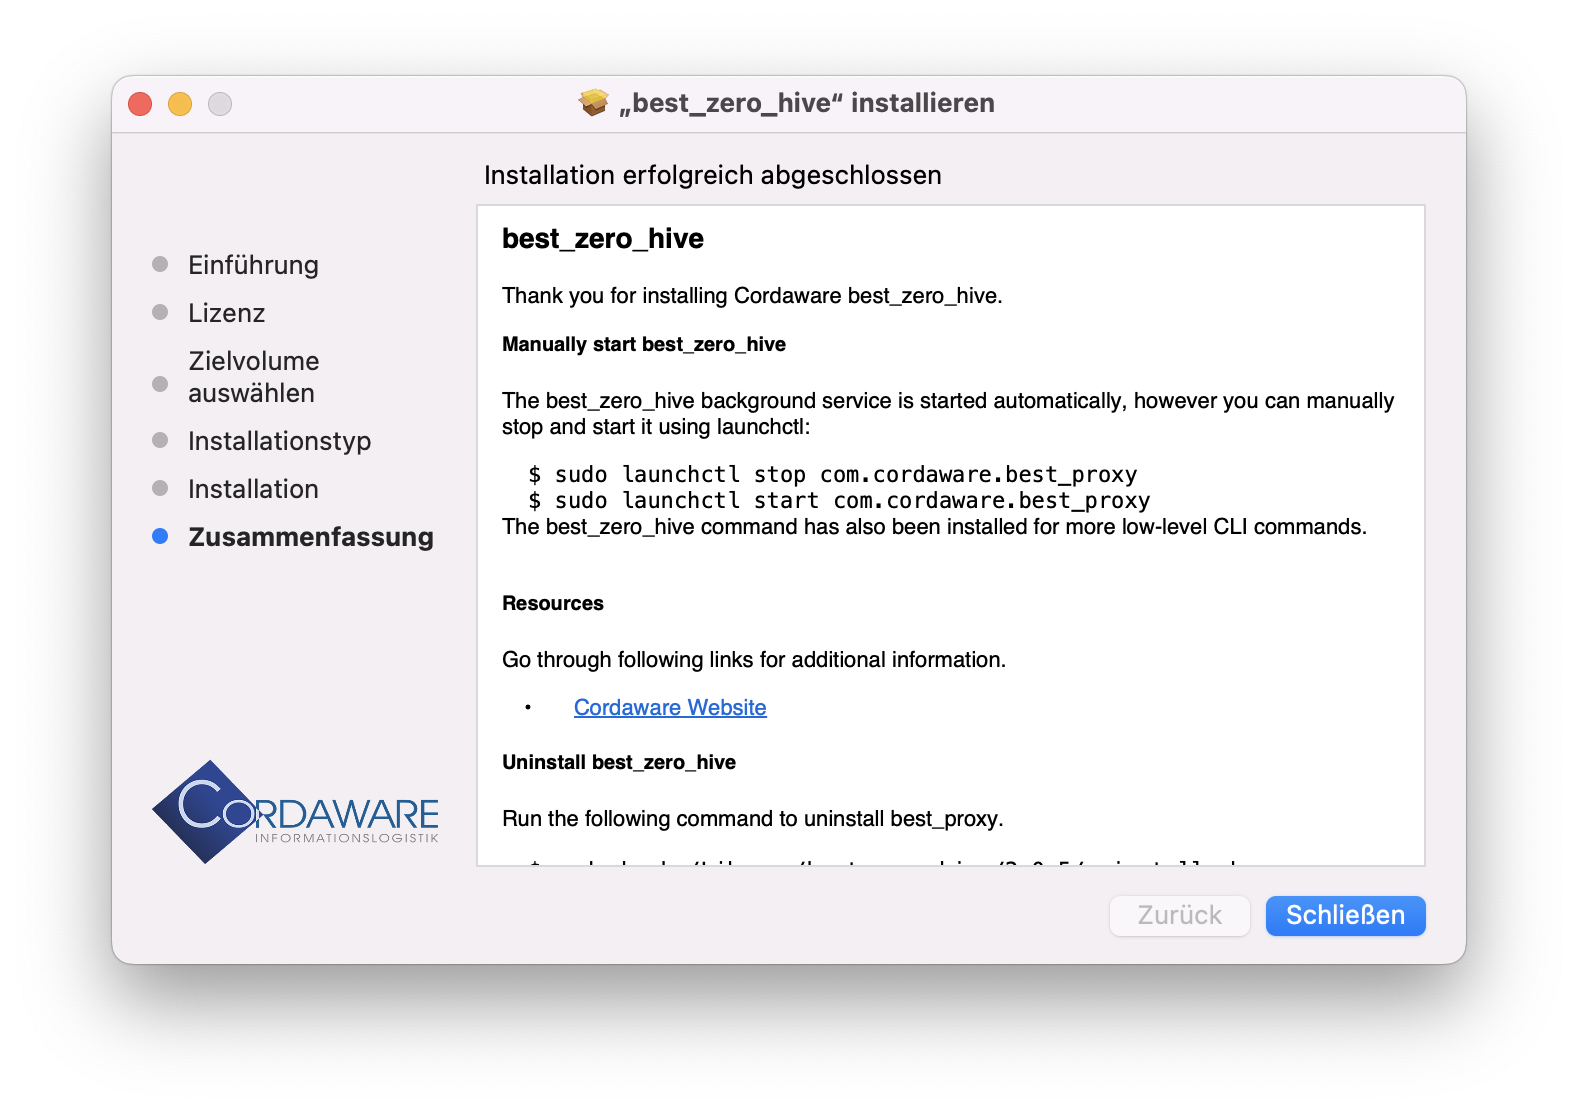The image size is (1578, 1112).
Task: Click 'Go through following links' text
Action: 754,660
